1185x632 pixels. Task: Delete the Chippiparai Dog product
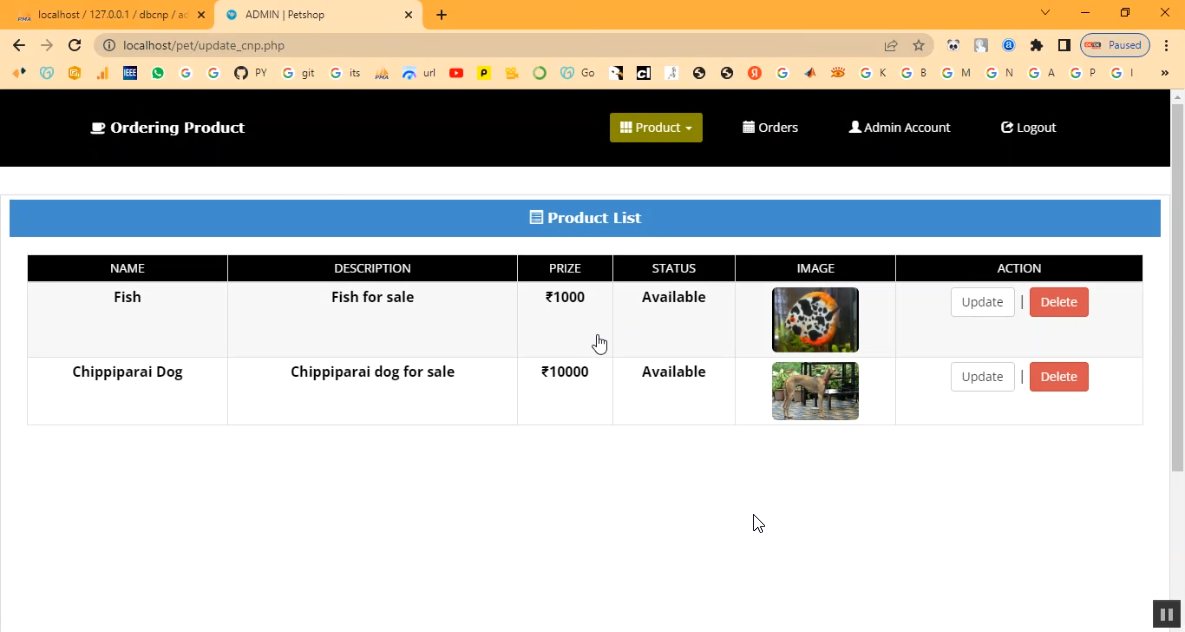click(1059, 376)
